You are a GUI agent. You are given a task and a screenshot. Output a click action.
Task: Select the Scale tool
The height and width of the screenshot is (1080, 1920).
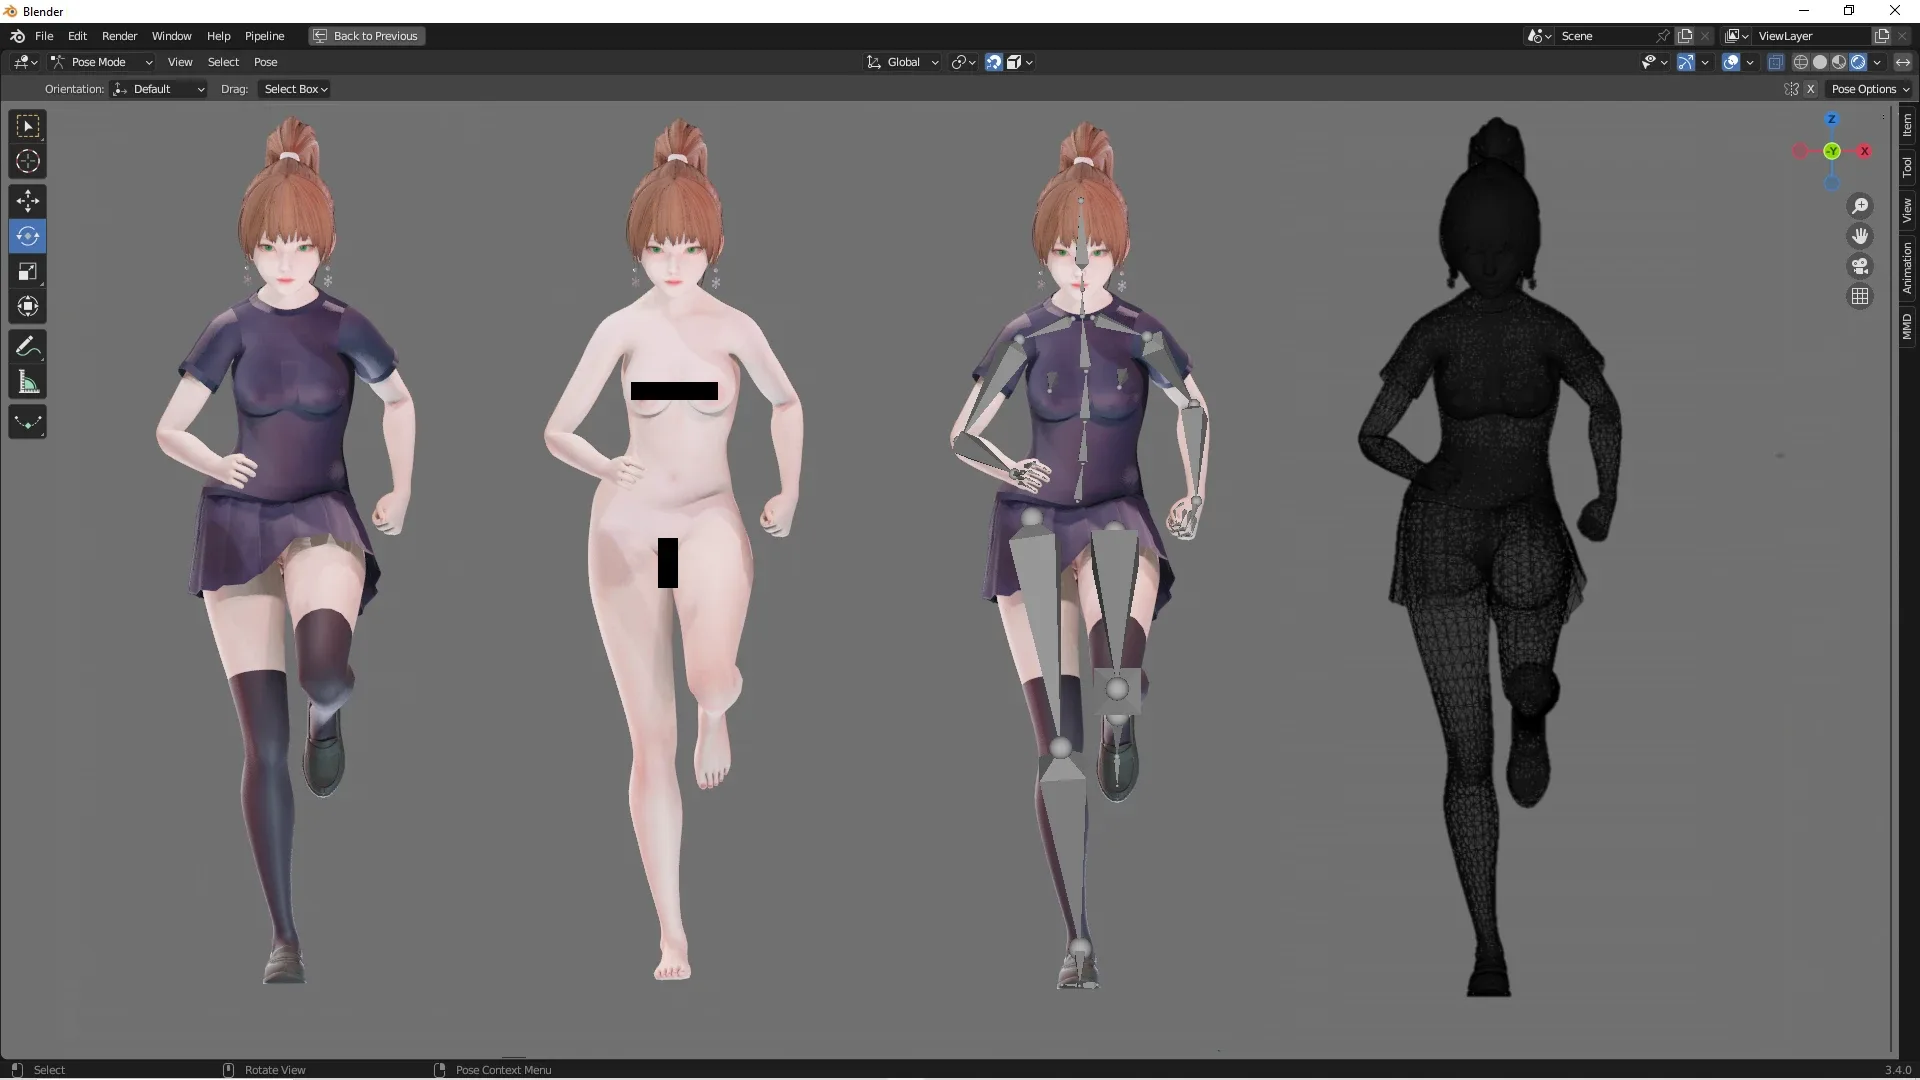(27, 271)
